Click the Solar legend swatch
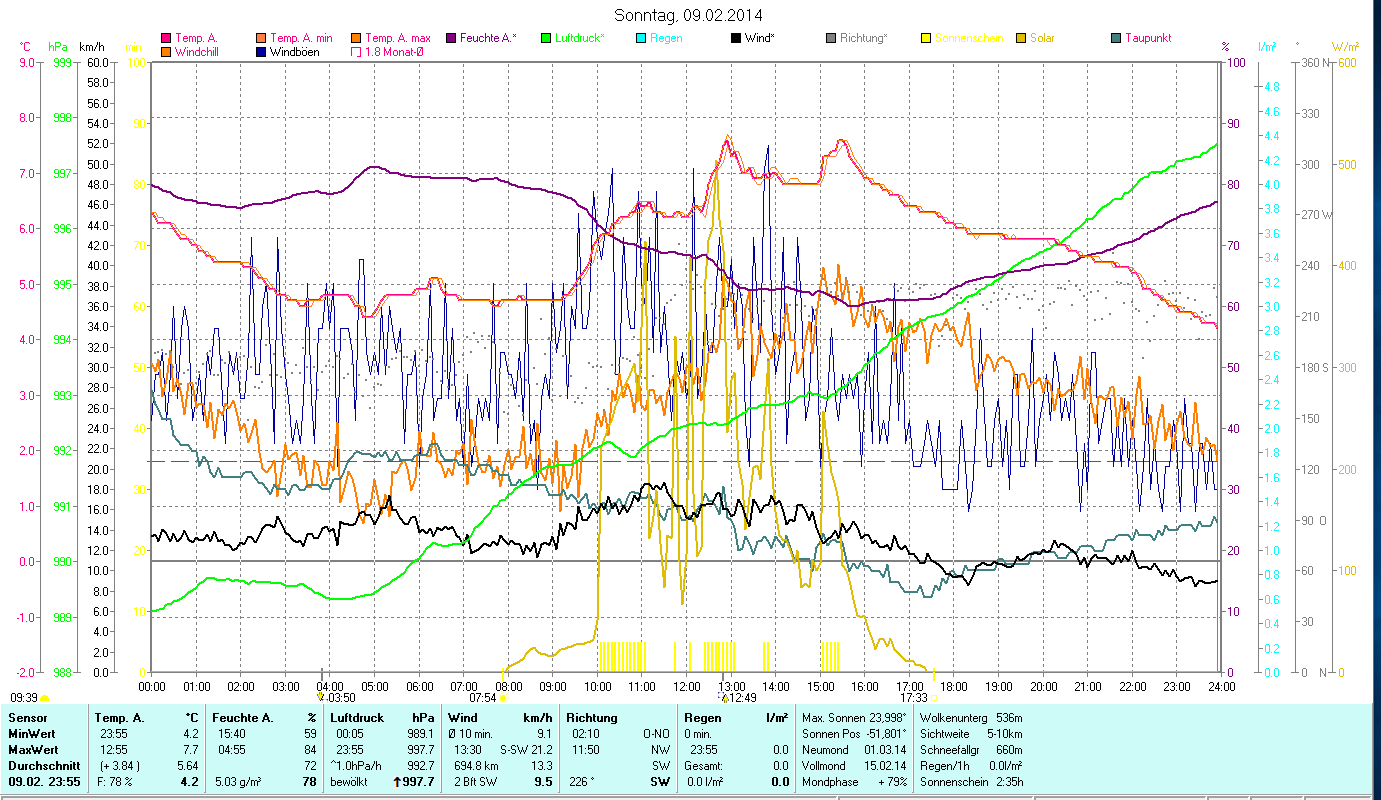The width and height of the screenshot is (1381, 800). tap(1021, 38)
